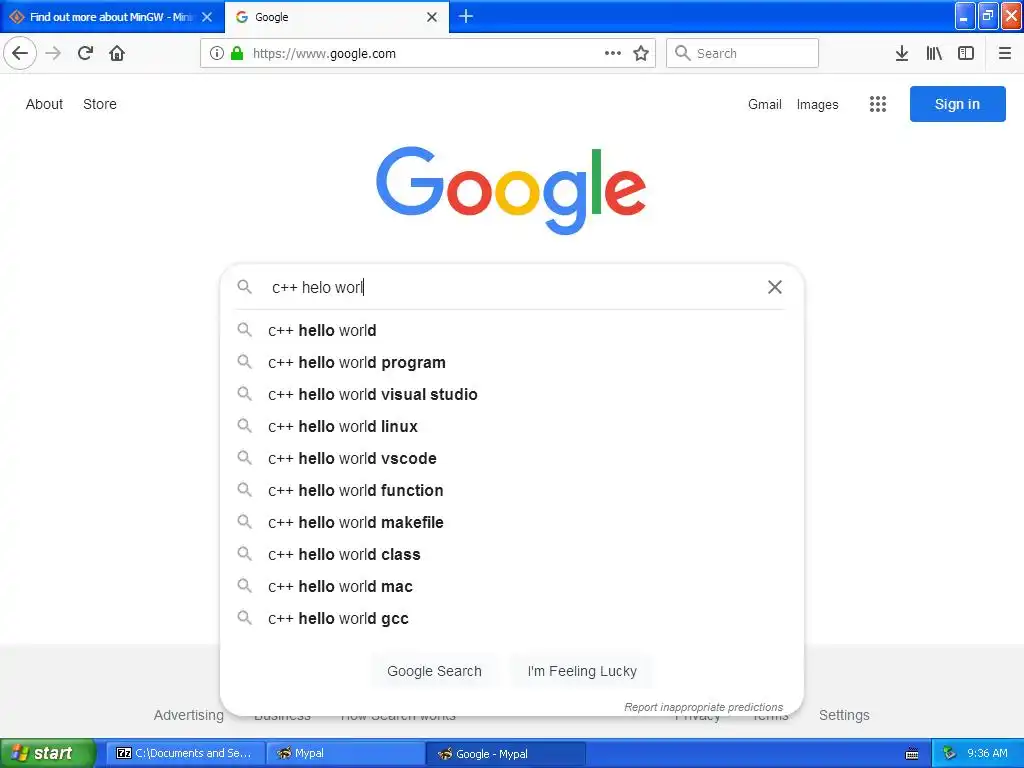
Task: Choose suggestion "c++ hello world makefile"
Action: (x=355, y=522)
